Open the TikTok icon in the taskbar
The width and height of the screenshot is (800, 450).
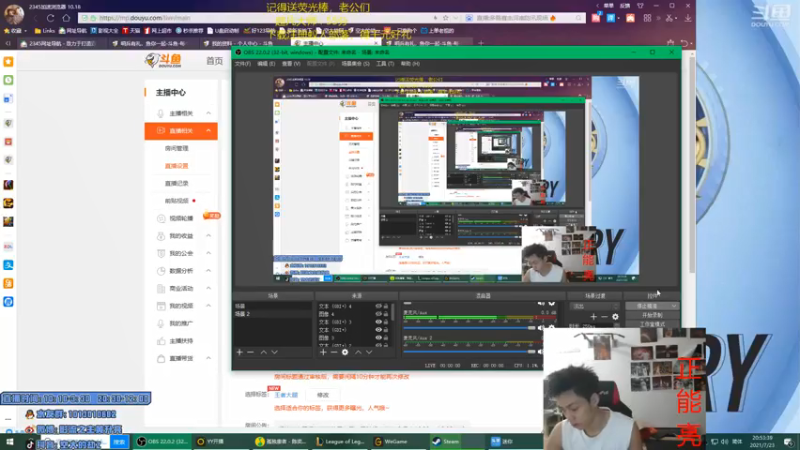coord(30,444)
